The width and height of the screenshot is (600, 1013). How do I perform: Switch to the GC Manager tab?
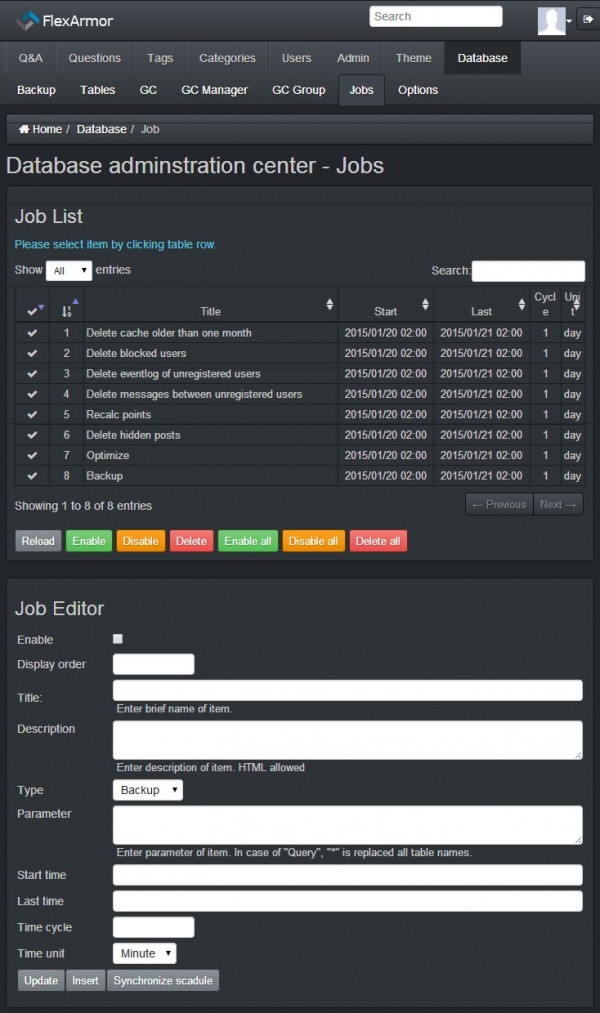pyautogui.click(x=214, y=90)
